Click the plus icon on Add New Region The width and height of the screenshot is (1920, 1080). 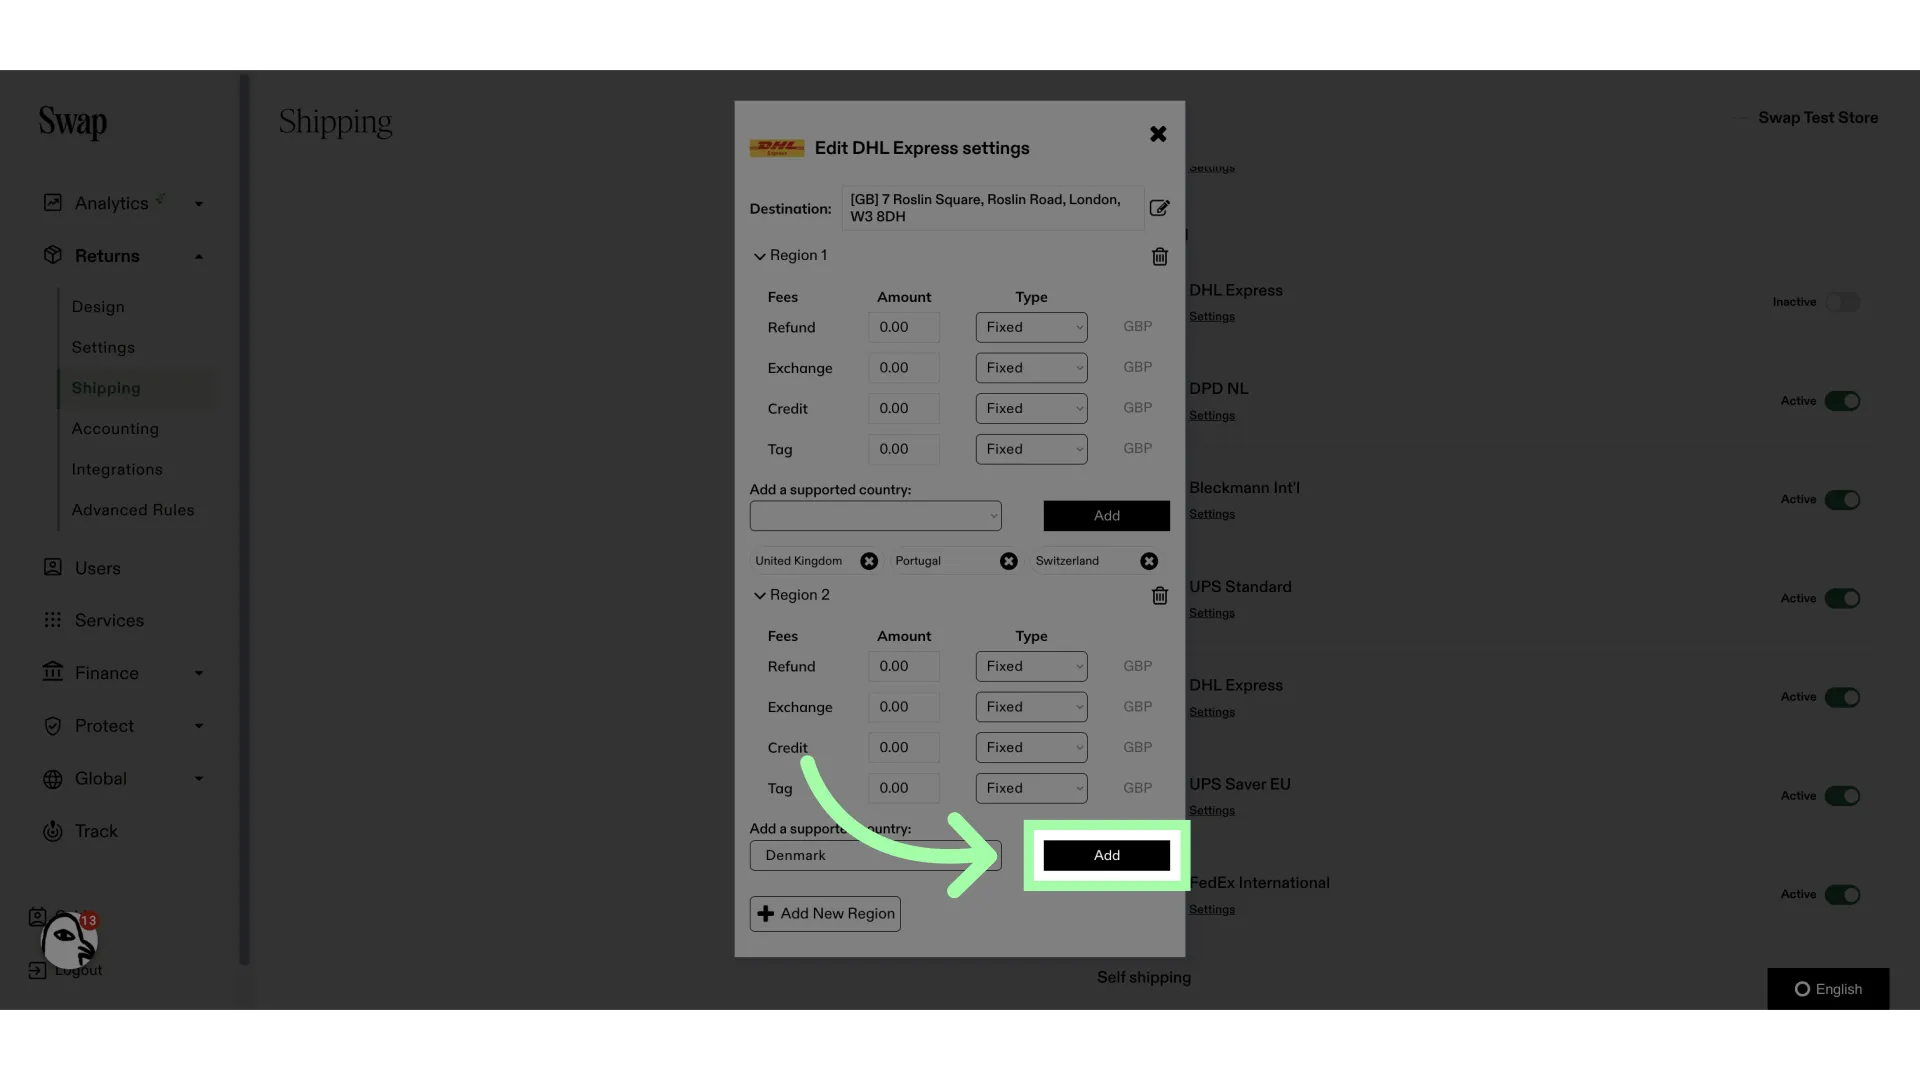point(766,914)
